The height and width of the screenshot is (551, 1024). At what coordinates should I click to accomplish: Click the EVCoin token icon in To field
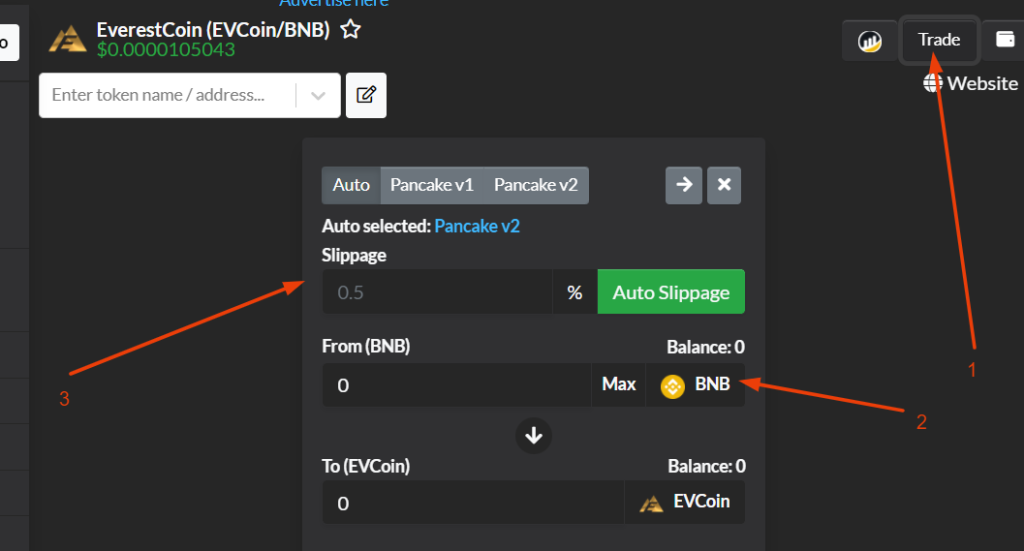(651, 503)
